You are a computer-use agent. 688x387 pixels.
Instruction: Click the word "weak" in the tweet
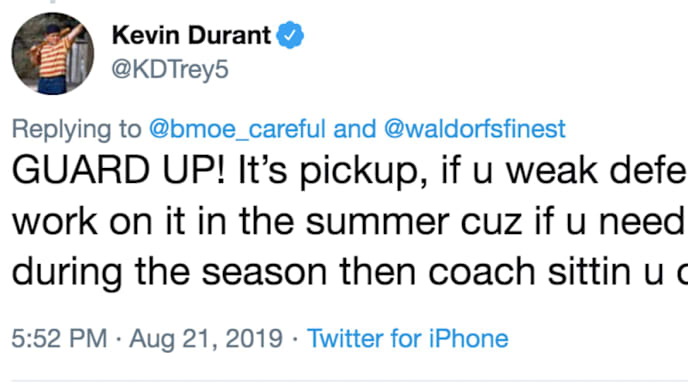(x=551, y=171)
